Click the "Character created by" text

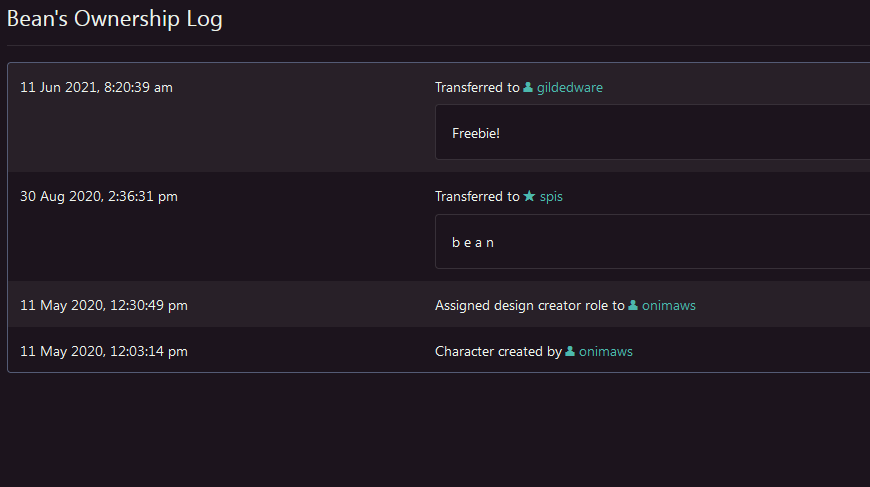pos(498,352)
